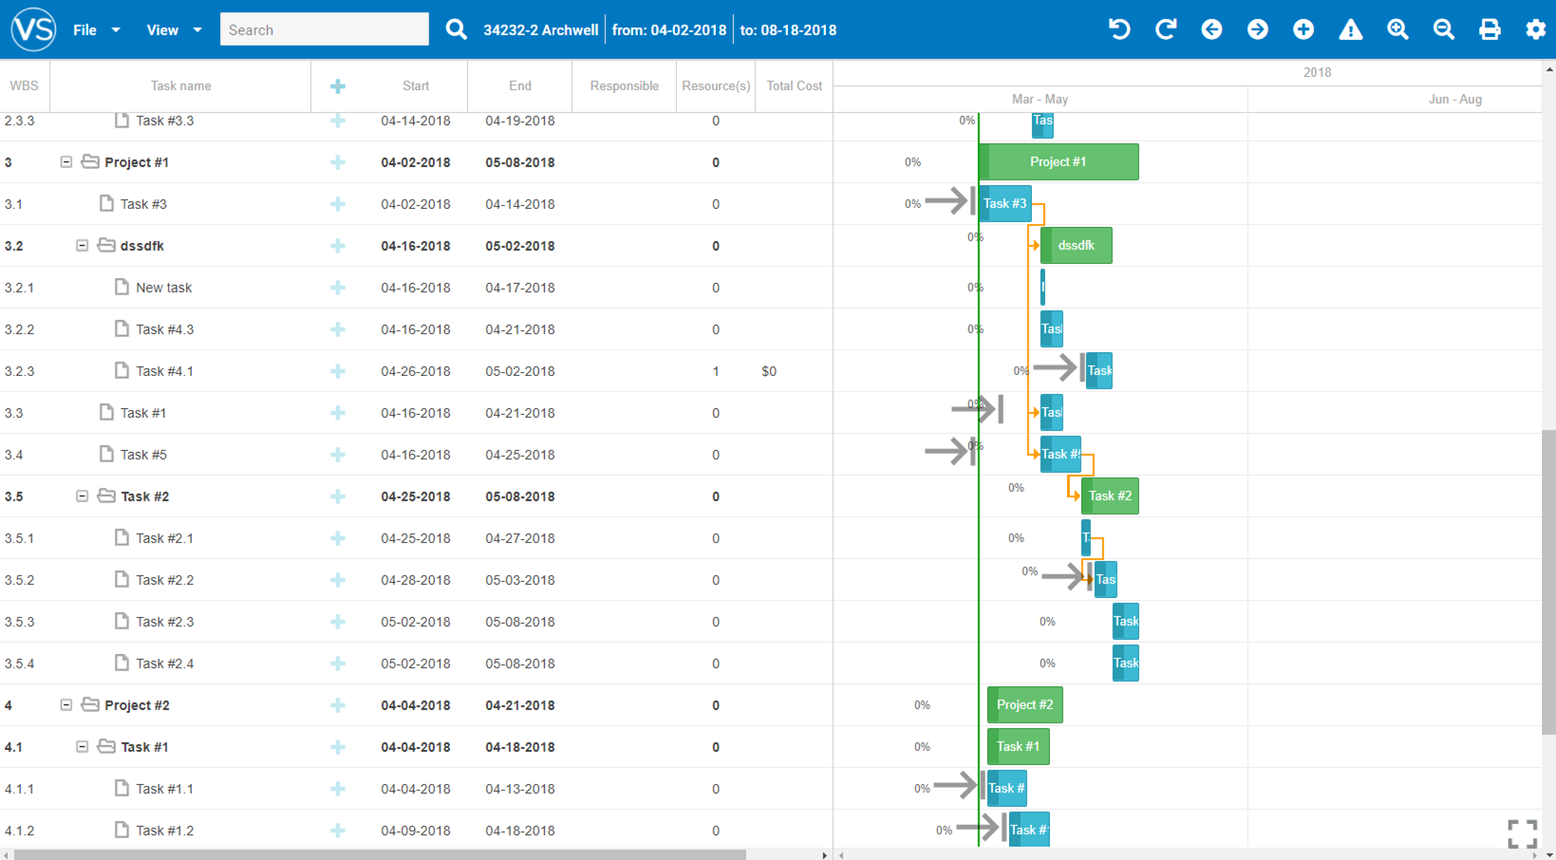
Task: Zoom out the Gantt timeline
Action: coord(1443,29)
